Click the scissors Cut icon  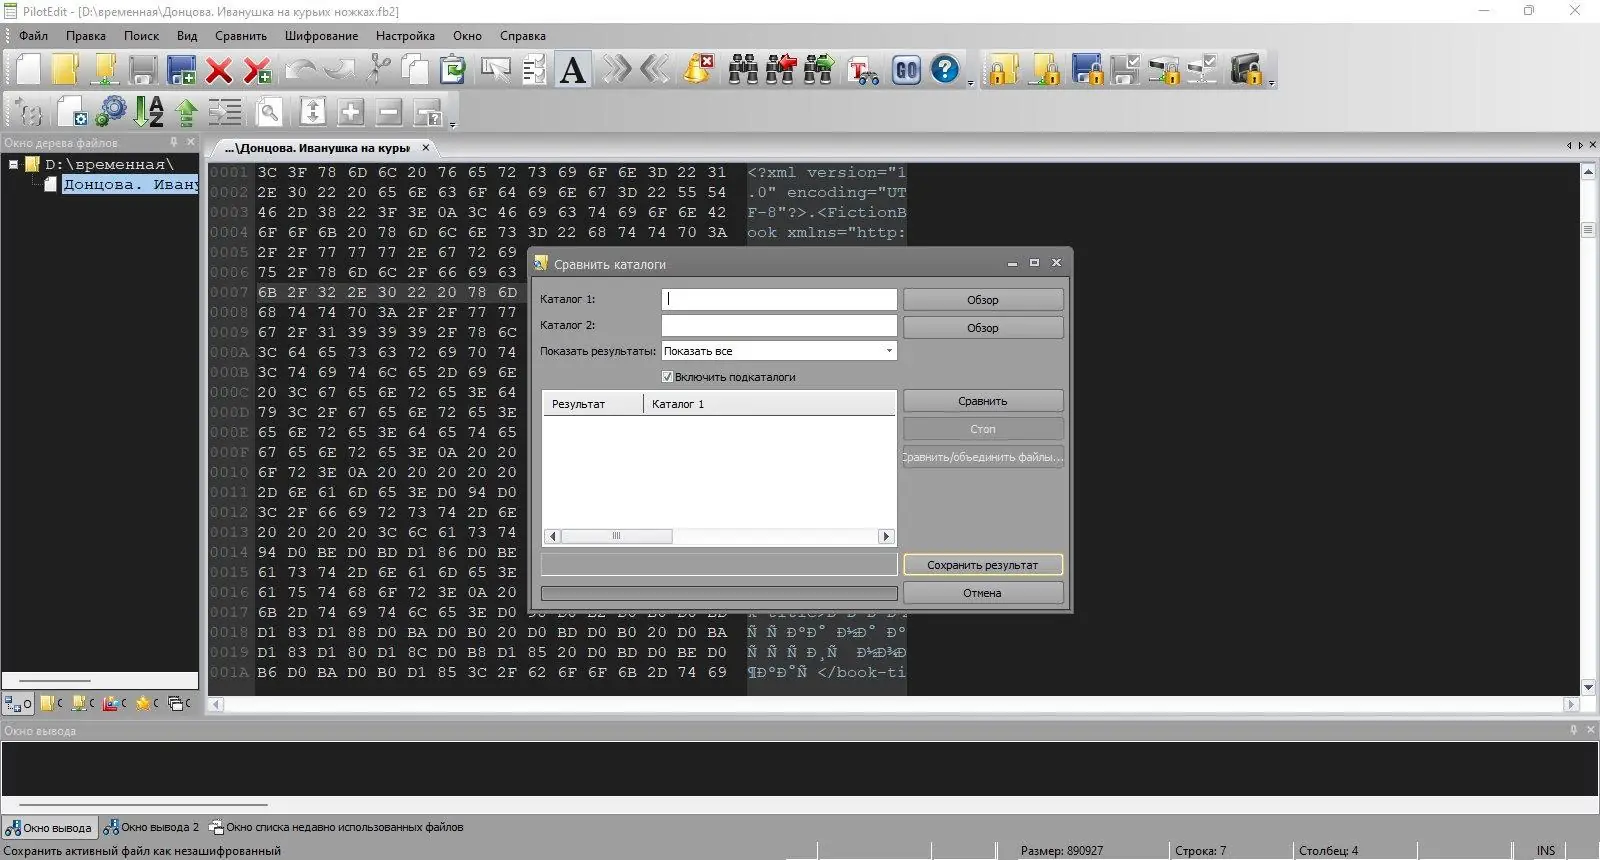(x=378, y=70)
